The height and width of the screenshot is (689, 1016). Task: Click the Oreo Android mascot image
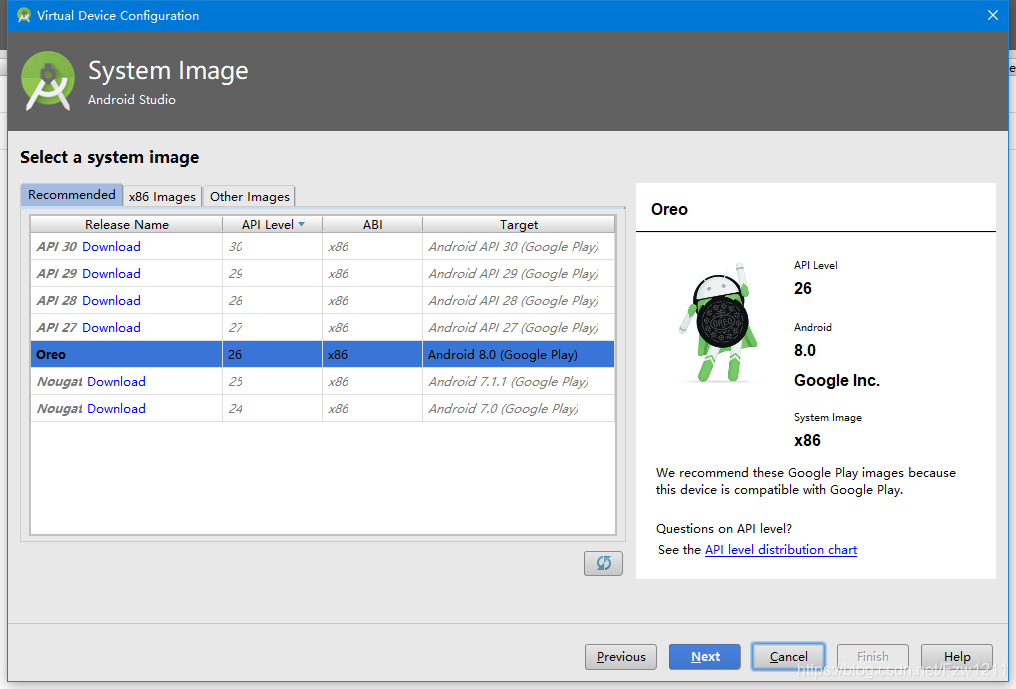[718, 321]
